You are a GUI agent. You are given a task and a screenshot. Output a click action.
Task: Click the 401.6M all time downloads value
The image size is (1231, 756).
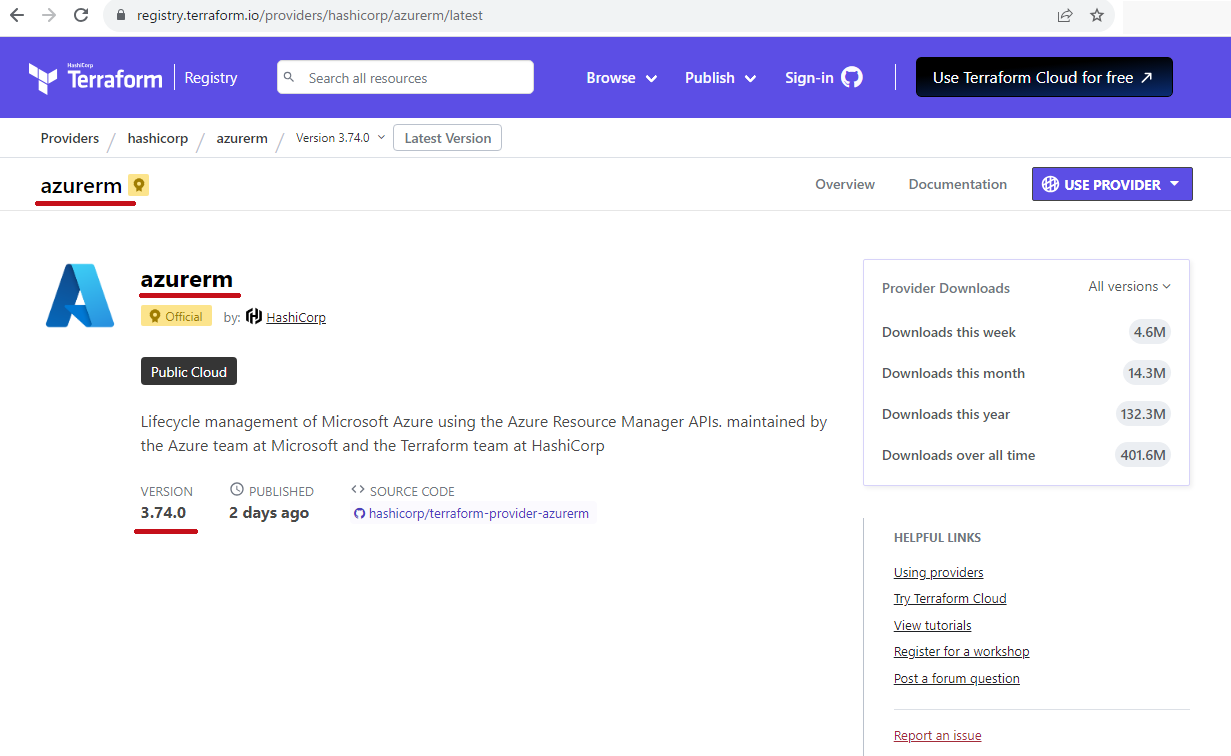1143,455
